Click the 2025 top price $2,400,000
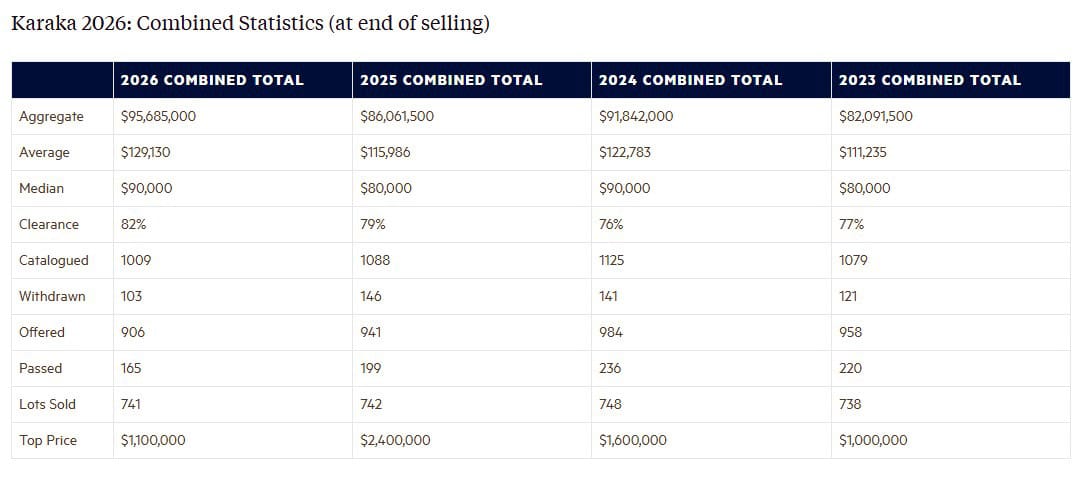This screenshot has width=1085, height=479. pos(395,440)
